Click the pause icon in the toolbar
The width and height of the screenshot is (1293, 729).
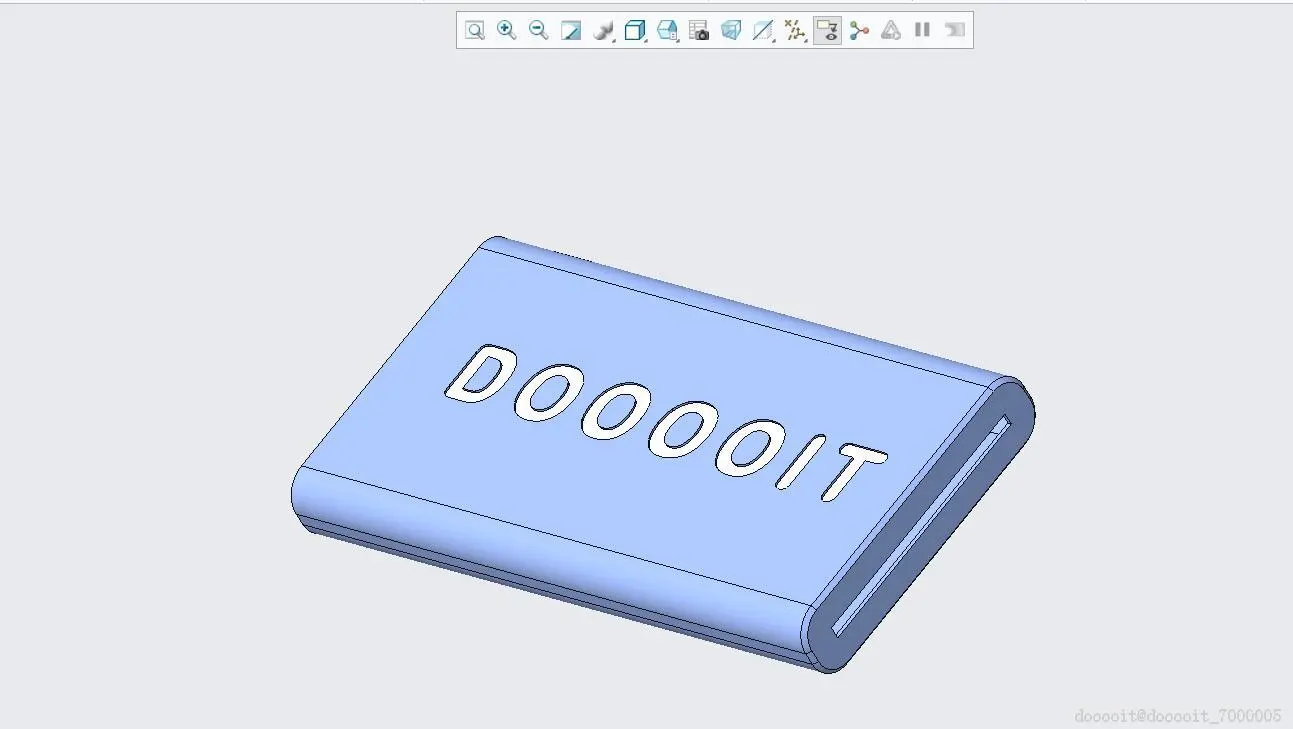[x=922, y=30]
